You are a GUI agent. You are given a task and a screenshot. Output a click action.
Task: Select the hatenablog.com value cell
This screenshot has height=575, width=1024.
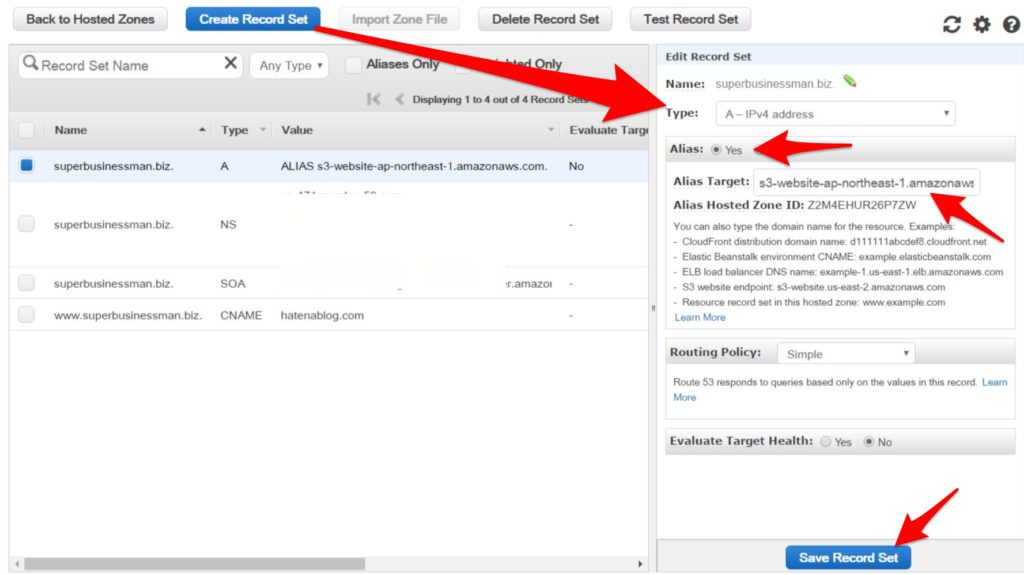point(322,315)
